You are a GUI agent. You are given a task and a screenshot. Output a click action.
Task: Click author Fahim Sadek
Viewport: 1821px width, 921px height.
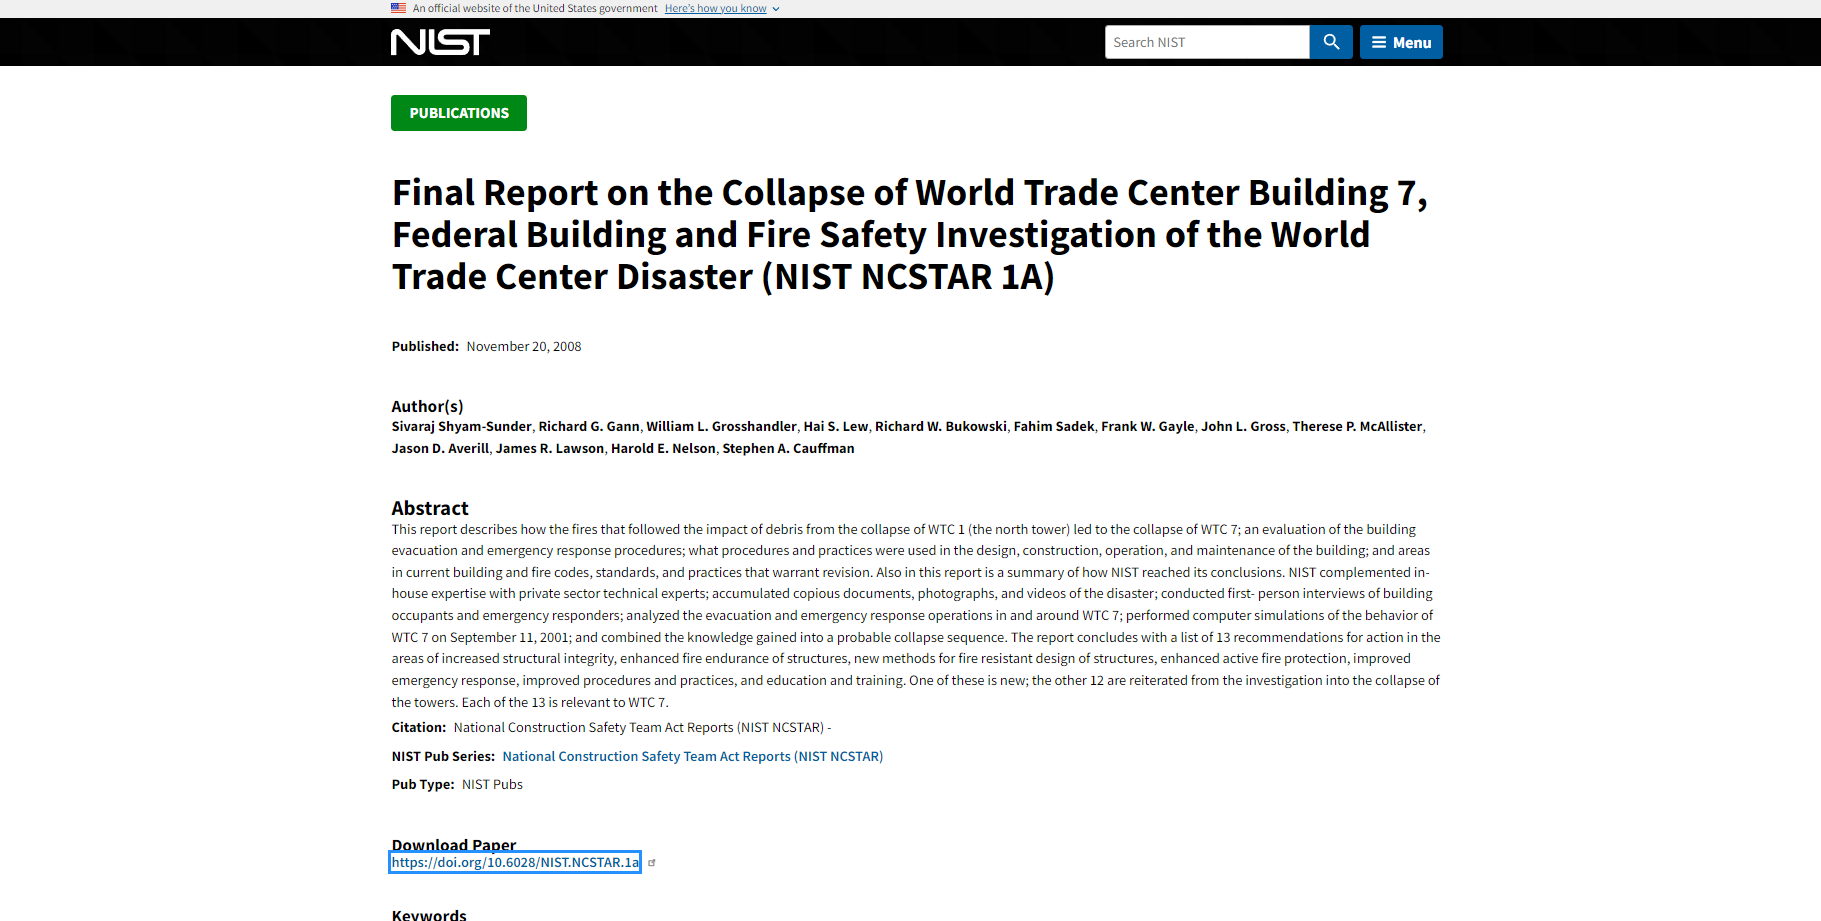click(1054, 426)
